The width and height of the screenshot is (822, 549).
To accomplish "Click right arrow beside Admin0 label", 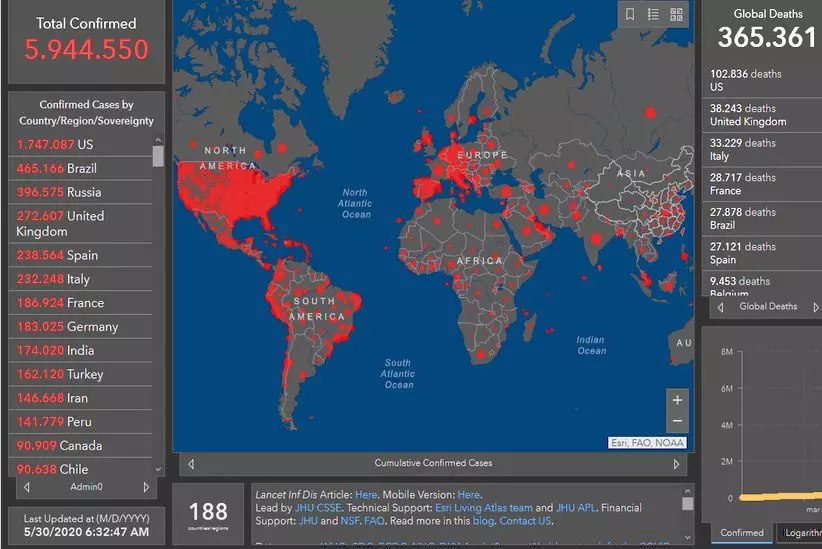I will pos(146,487).
